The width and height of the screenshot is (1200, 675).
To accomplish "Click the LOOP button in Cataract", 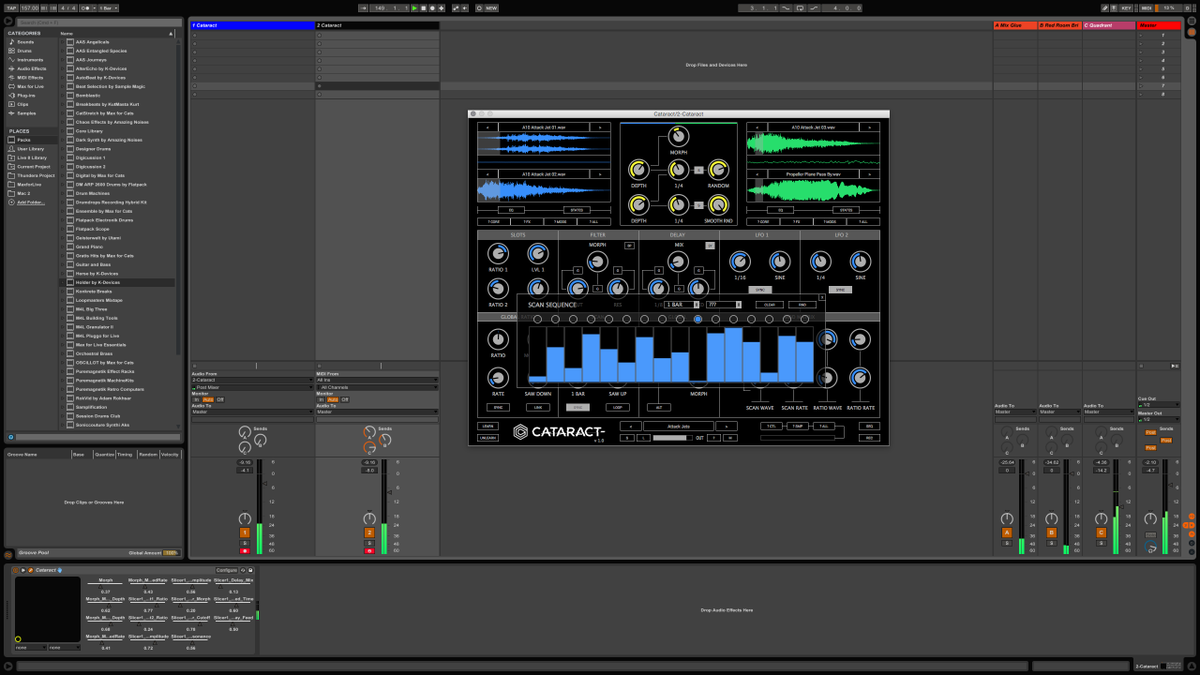I will (618, 407).
